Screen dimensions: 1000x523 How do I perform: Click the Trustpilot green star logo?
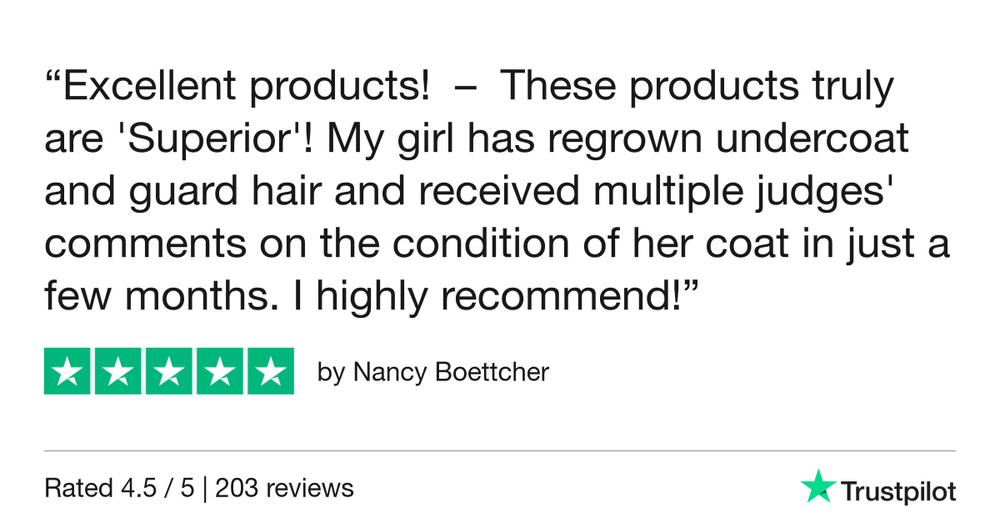816,488
